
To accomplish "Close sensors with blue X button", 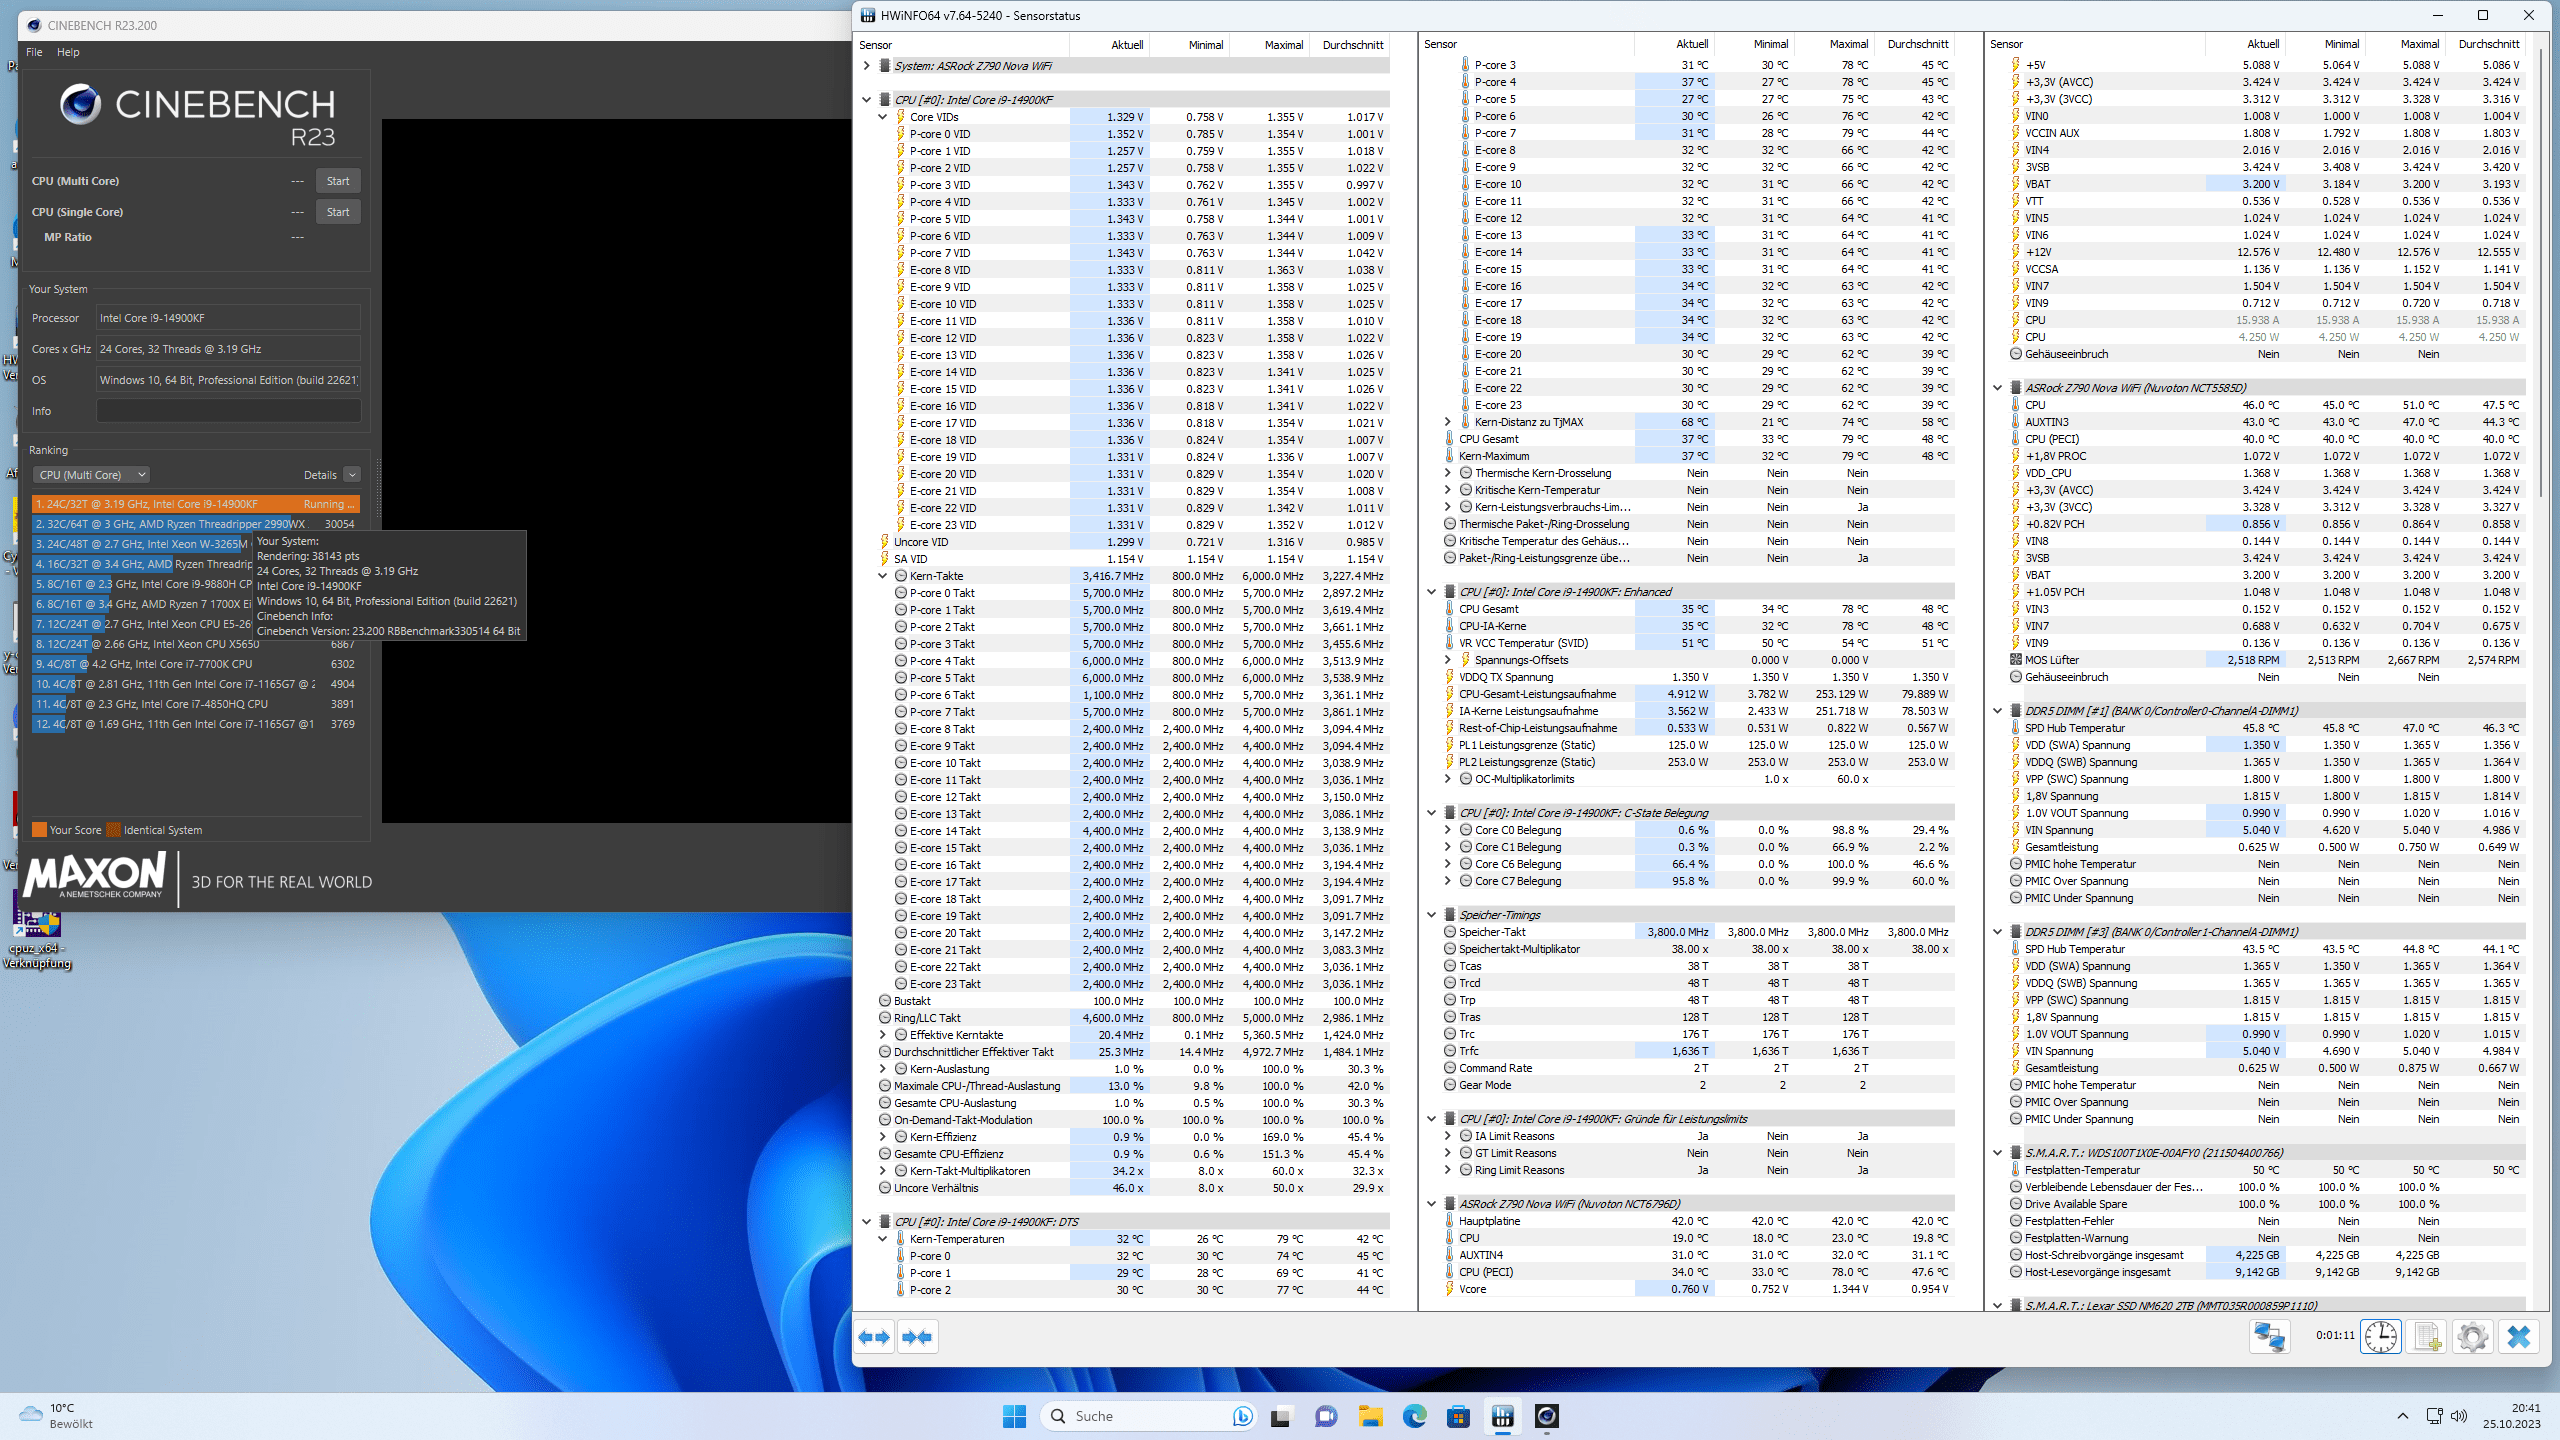I will (x=2519, y=1337).
